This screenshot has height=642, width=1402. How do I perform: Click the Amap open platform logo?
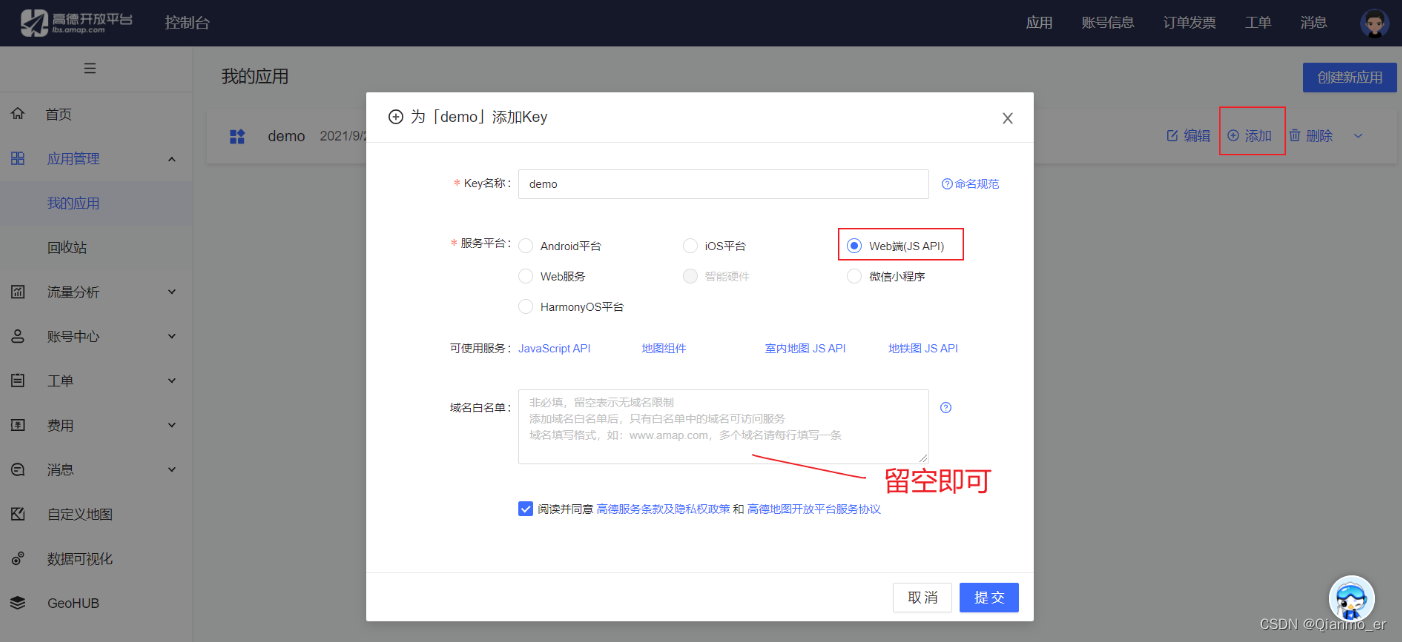77,22
